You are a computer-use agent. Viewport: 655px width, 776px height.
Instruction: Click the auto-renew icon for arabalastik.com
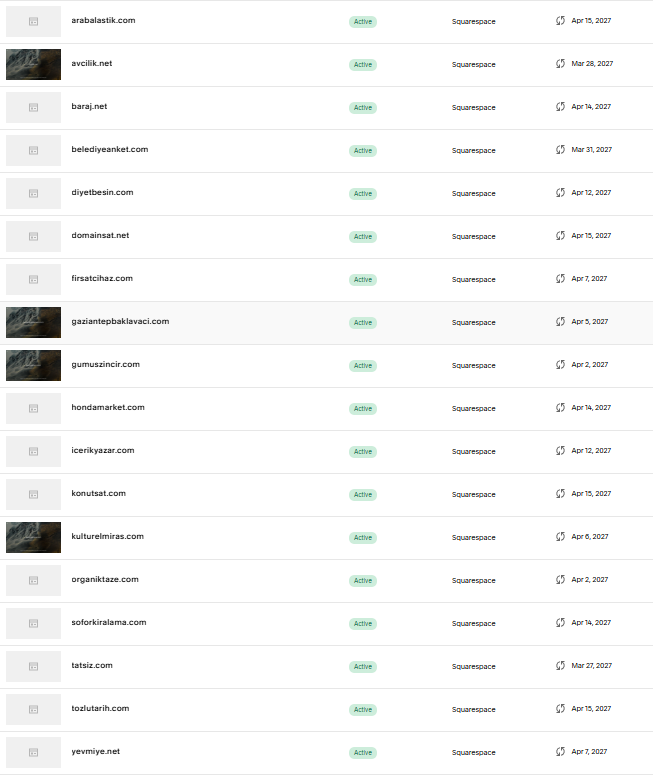click(x=560, y=21)
